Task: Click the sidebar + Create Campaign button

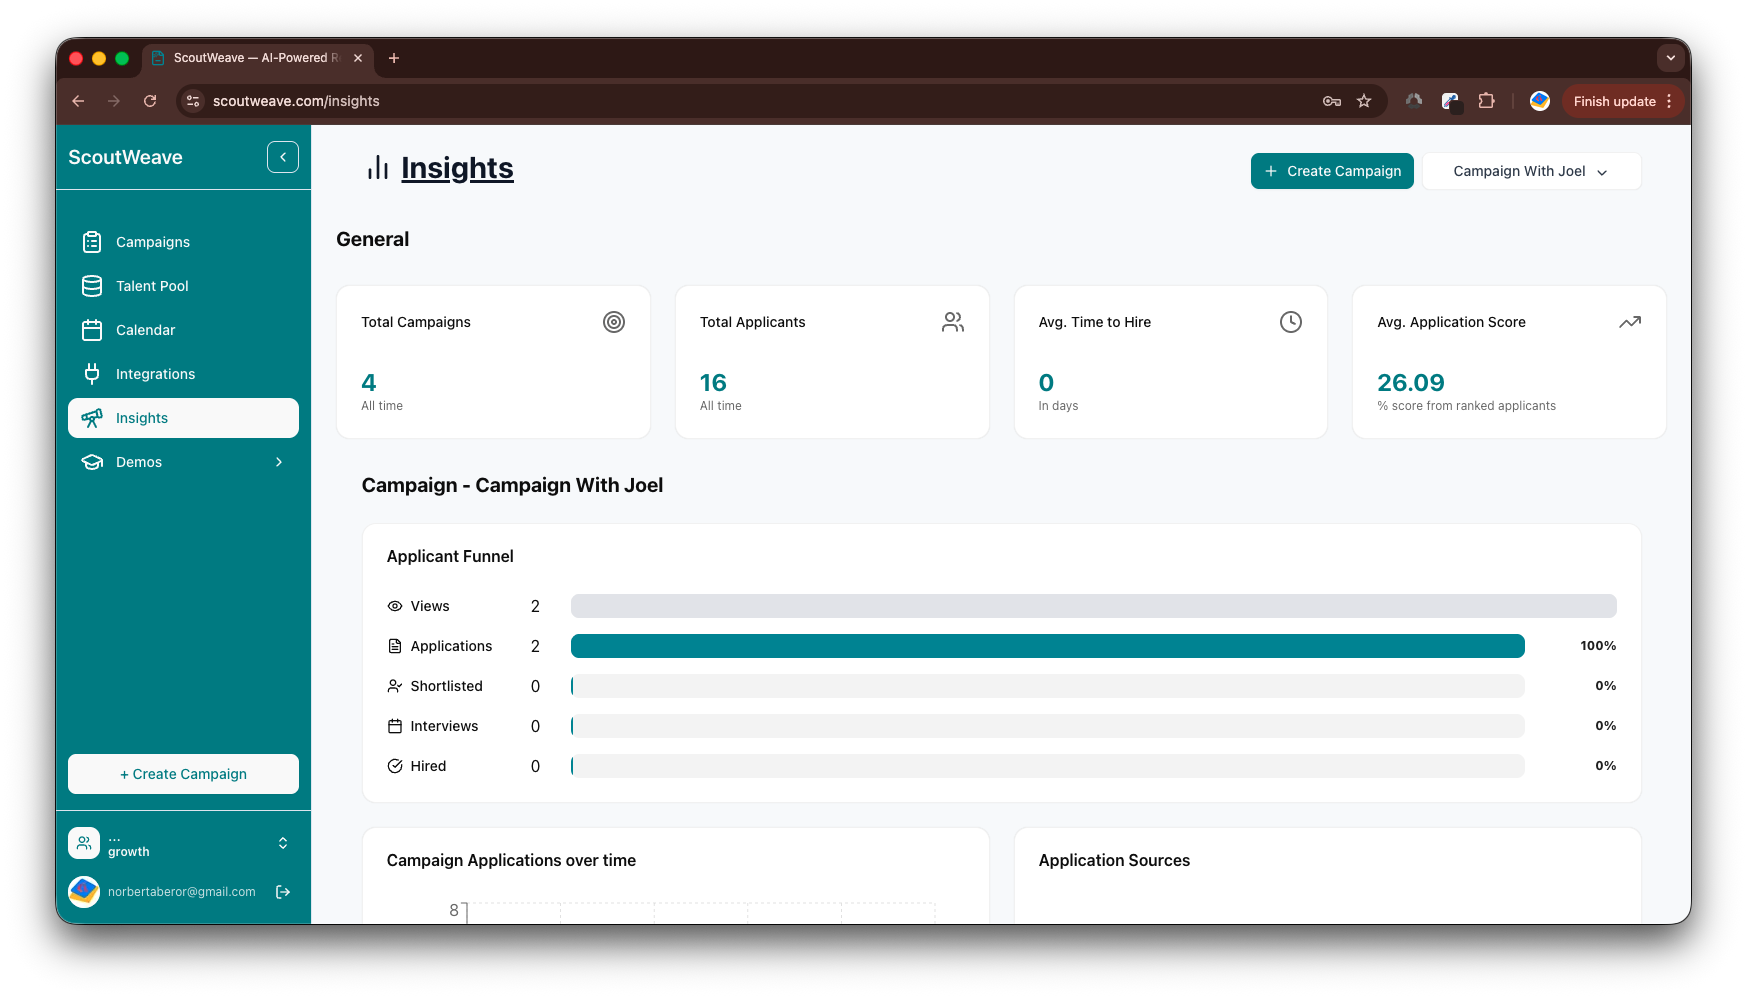Action: (183, 774)
